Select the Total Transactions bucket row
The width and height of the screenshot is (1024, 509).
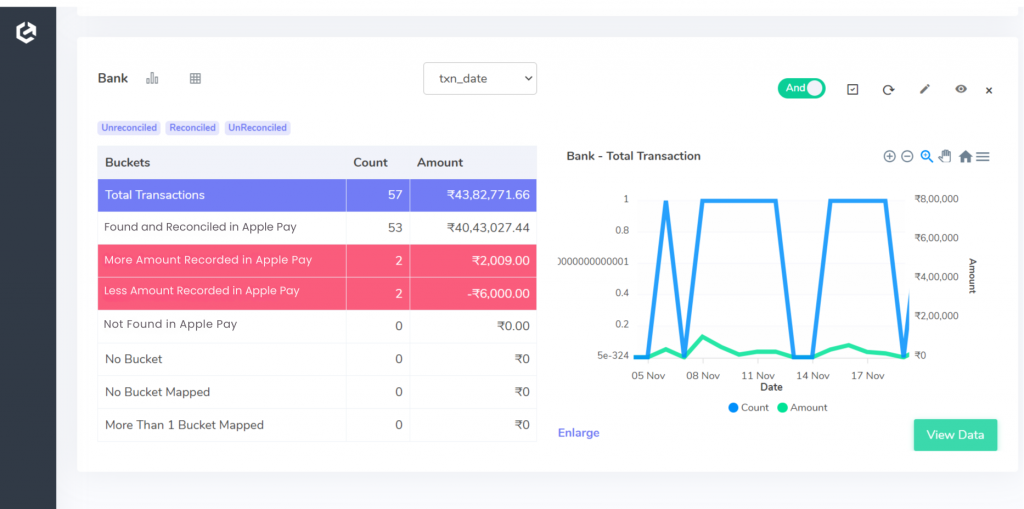(317, 195)
